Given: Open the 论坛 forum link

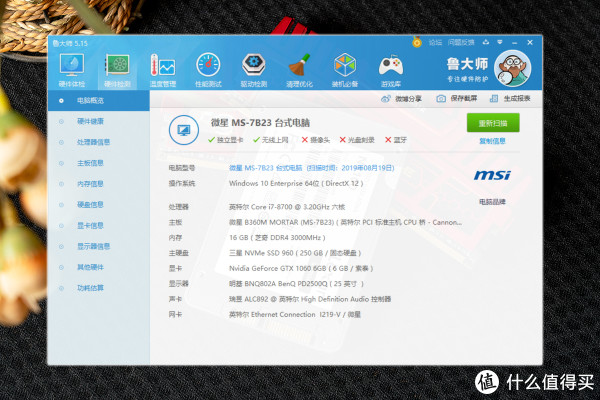Looking at the screenshot, I should pyautogui.click(x=435, y=42).
